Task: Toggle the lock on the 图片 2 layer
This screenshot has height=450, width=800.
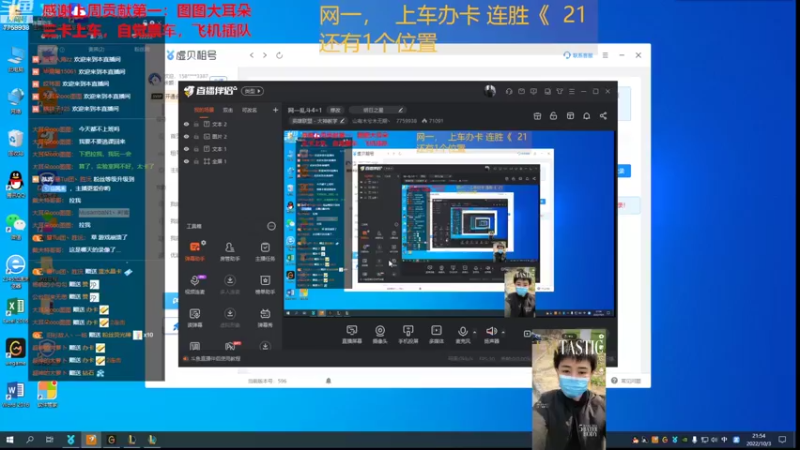Action: click(196, 137)
